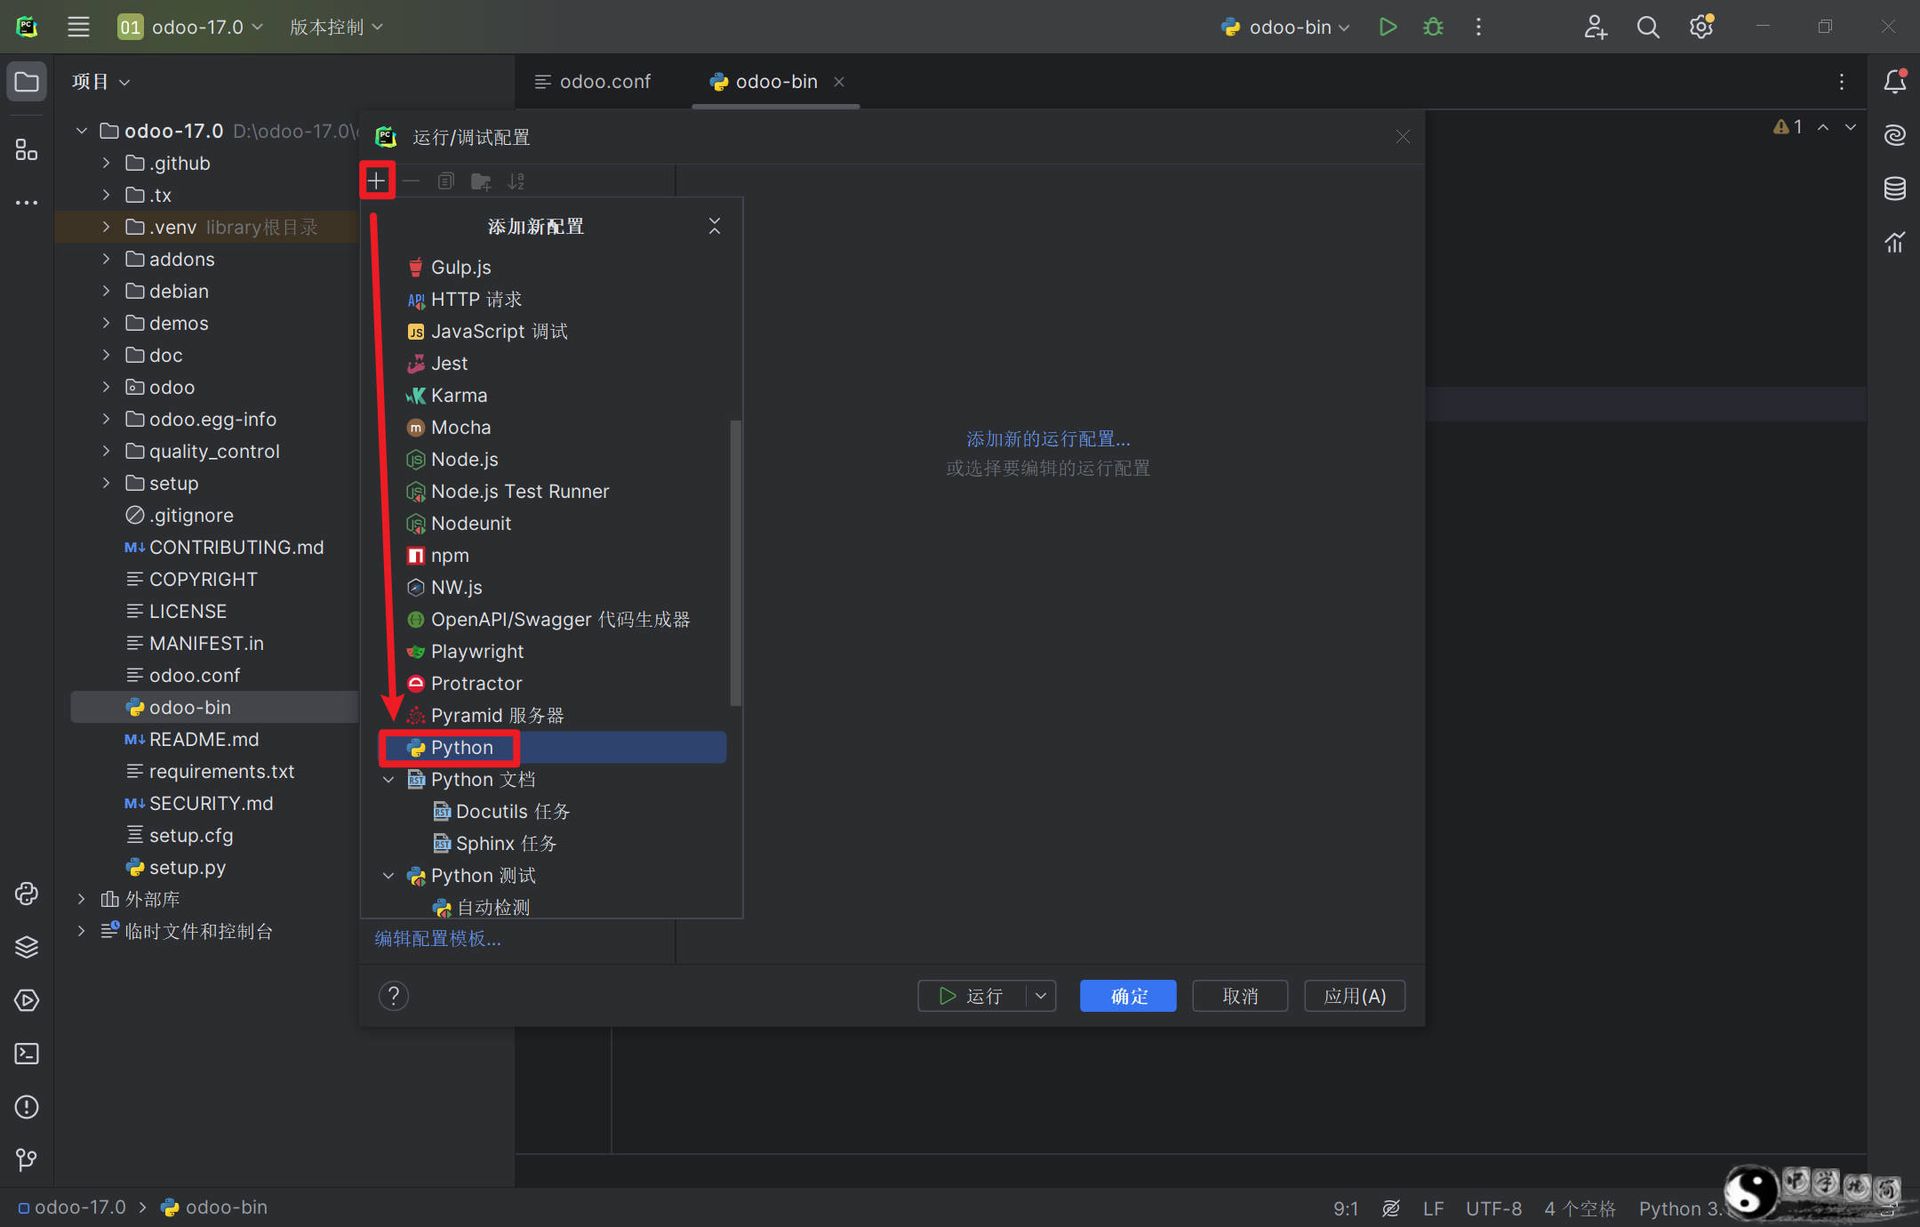Switch to the odoo.conf editor tab
The image size is (1920, 1227).
coord(593,82)
